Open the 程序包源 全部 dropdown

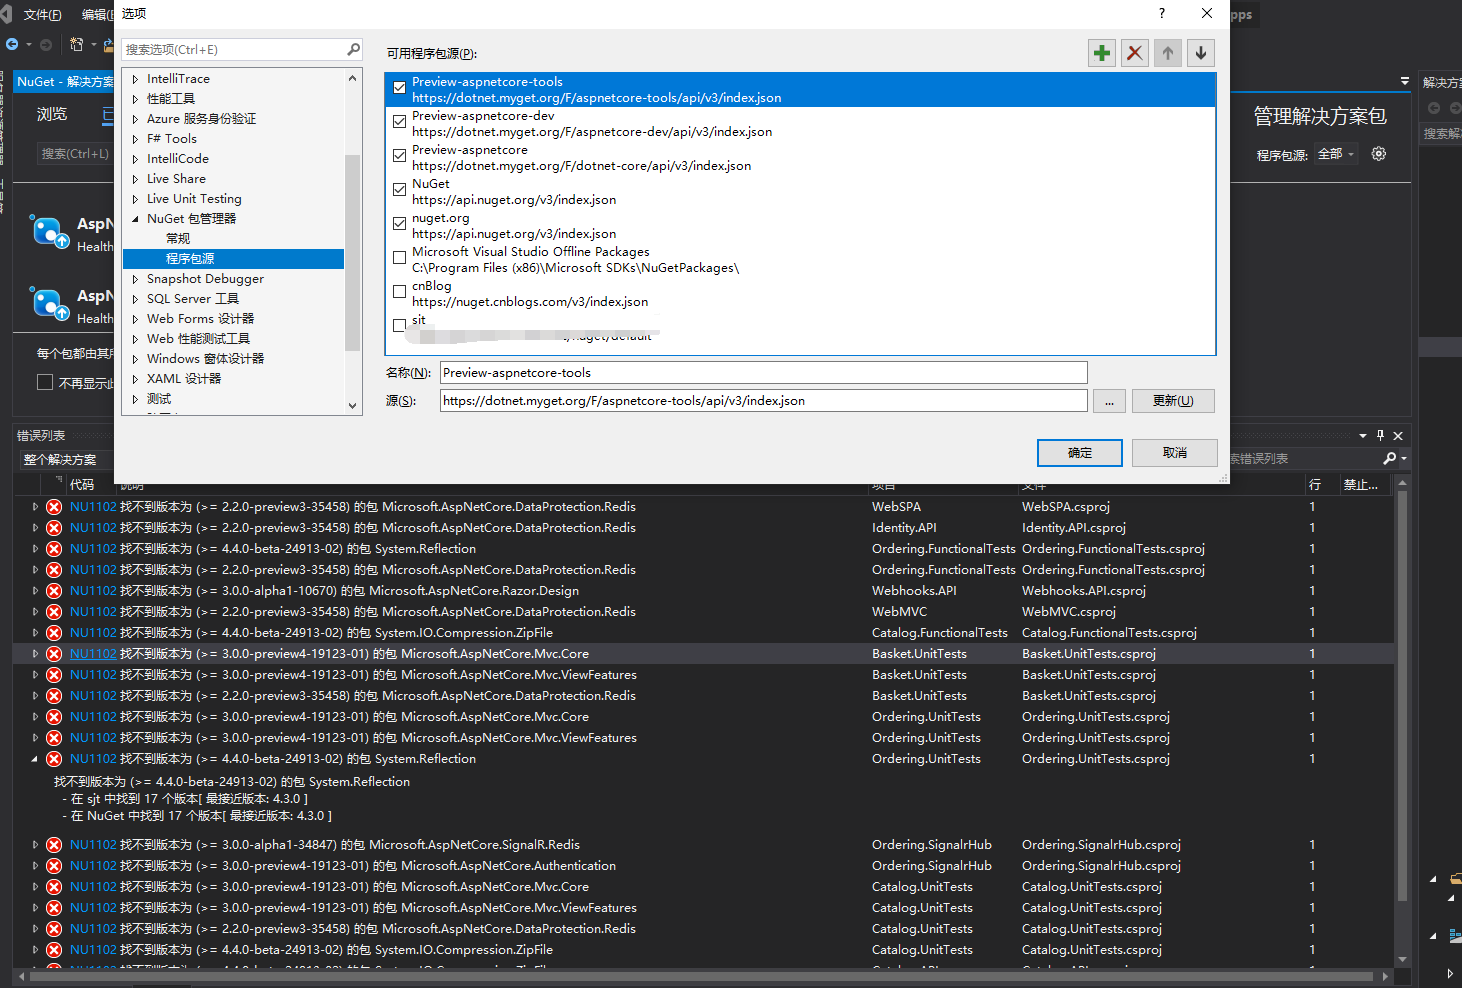point(1335,154)
